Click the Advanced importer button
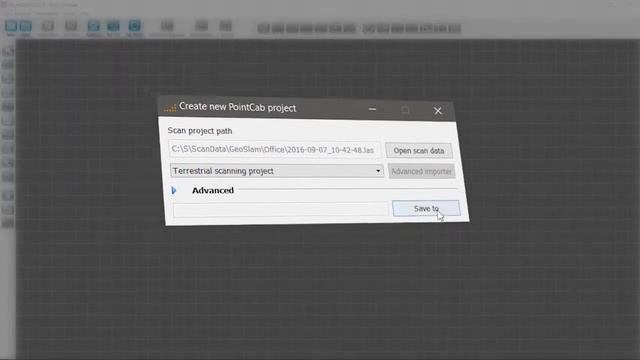 click(421, 171)
